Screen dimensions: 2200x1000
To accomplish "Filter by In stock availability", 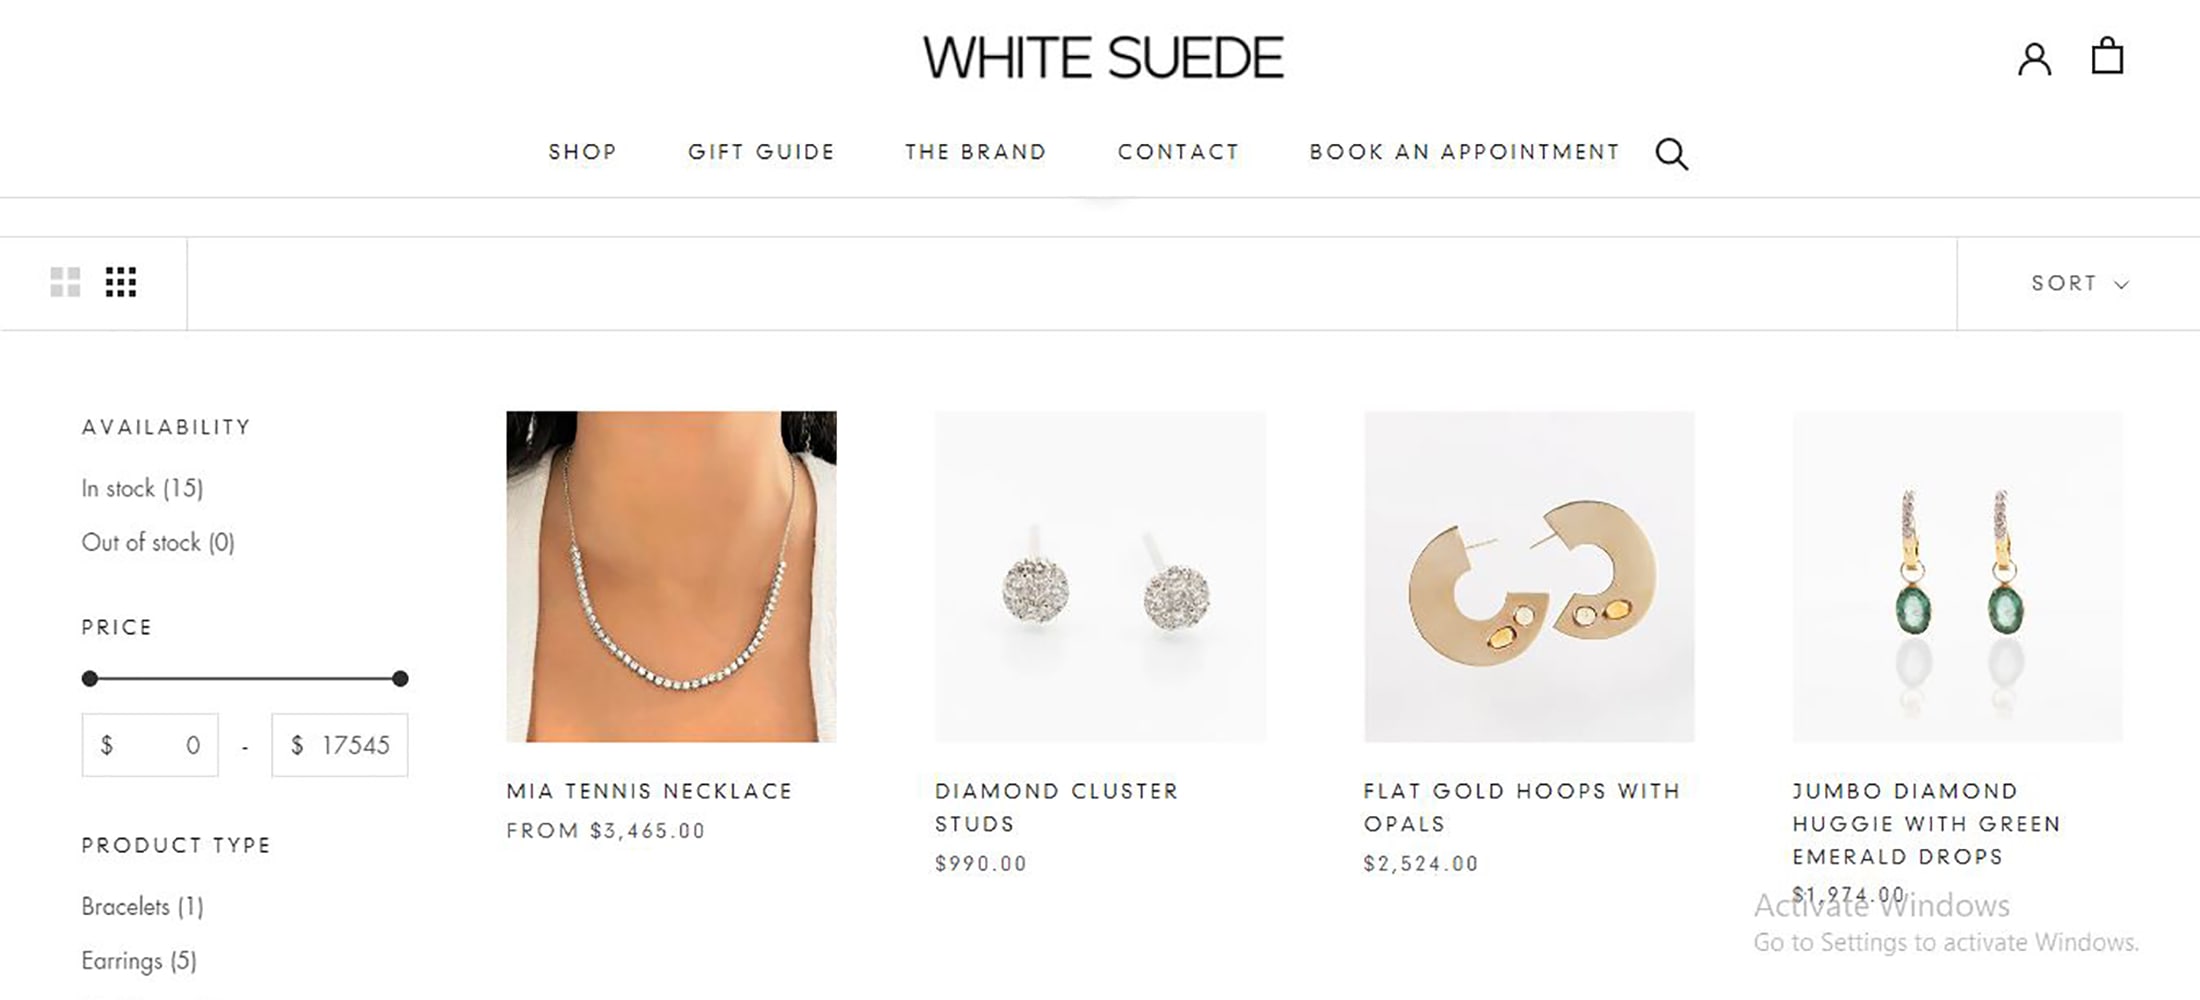I will 142,488.
